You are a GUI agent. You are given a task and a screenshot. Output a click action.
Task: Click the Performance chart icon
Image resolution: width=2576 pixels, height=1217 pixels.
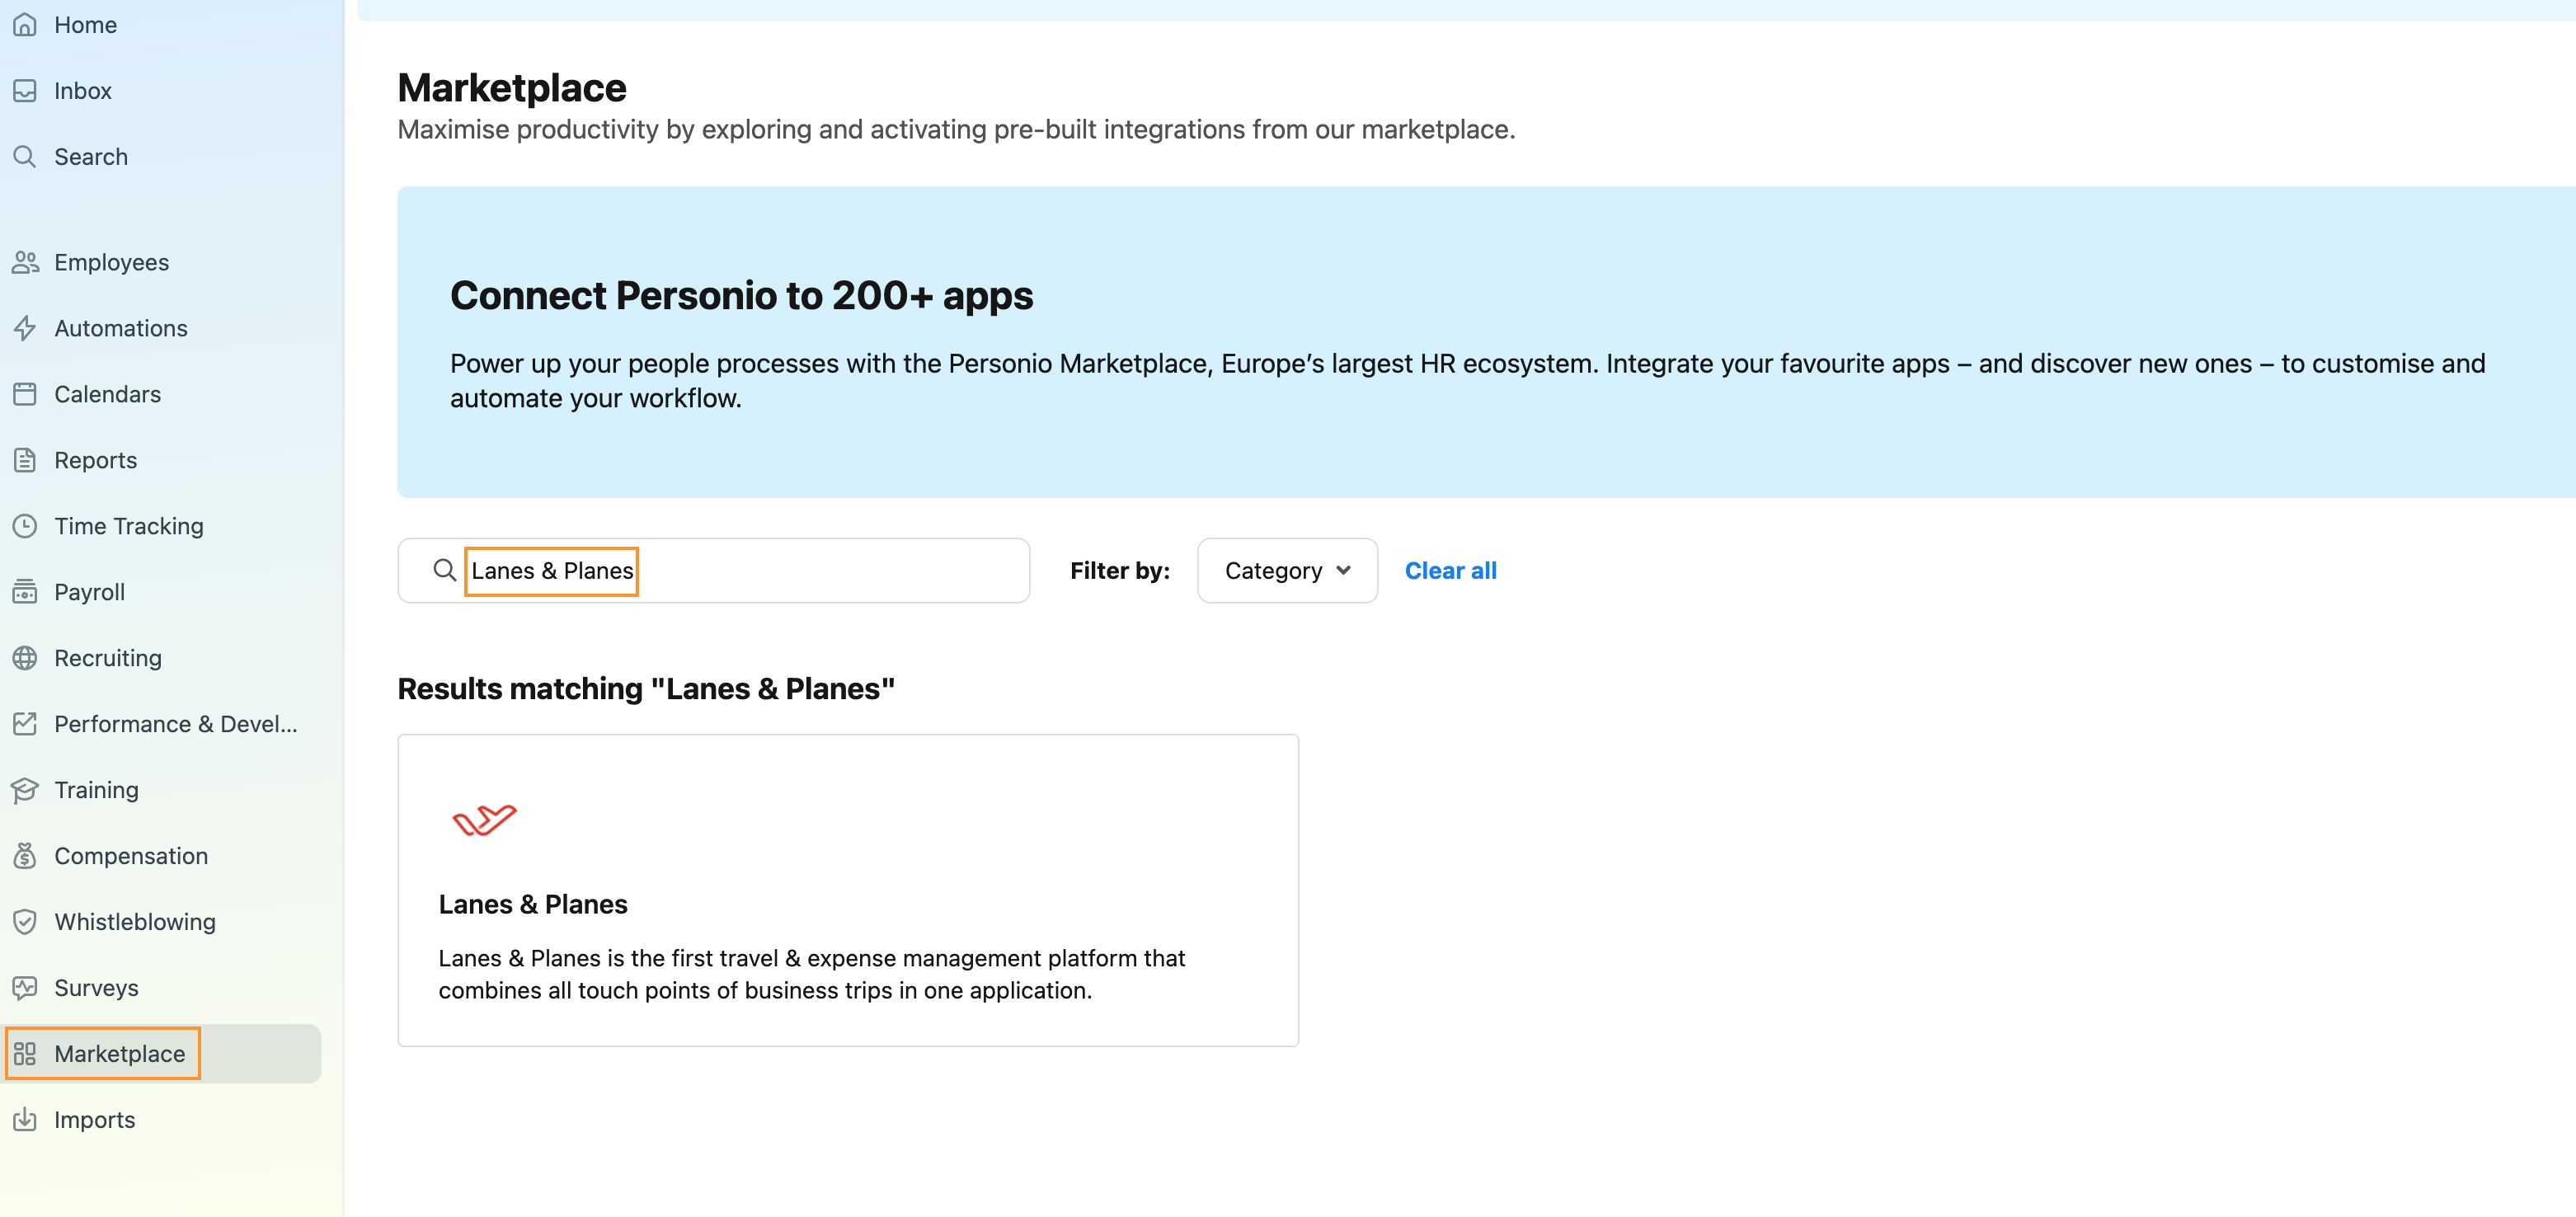[x=25, y=724]
